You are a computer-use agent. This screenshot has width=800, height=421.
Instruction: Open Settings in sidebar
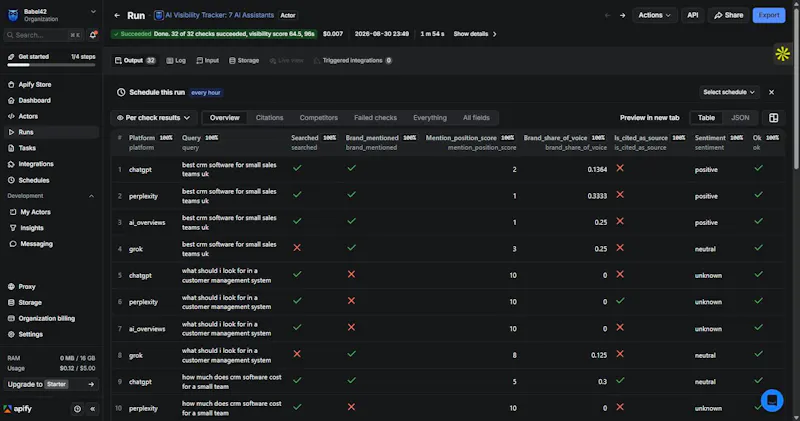click(50, 334)
